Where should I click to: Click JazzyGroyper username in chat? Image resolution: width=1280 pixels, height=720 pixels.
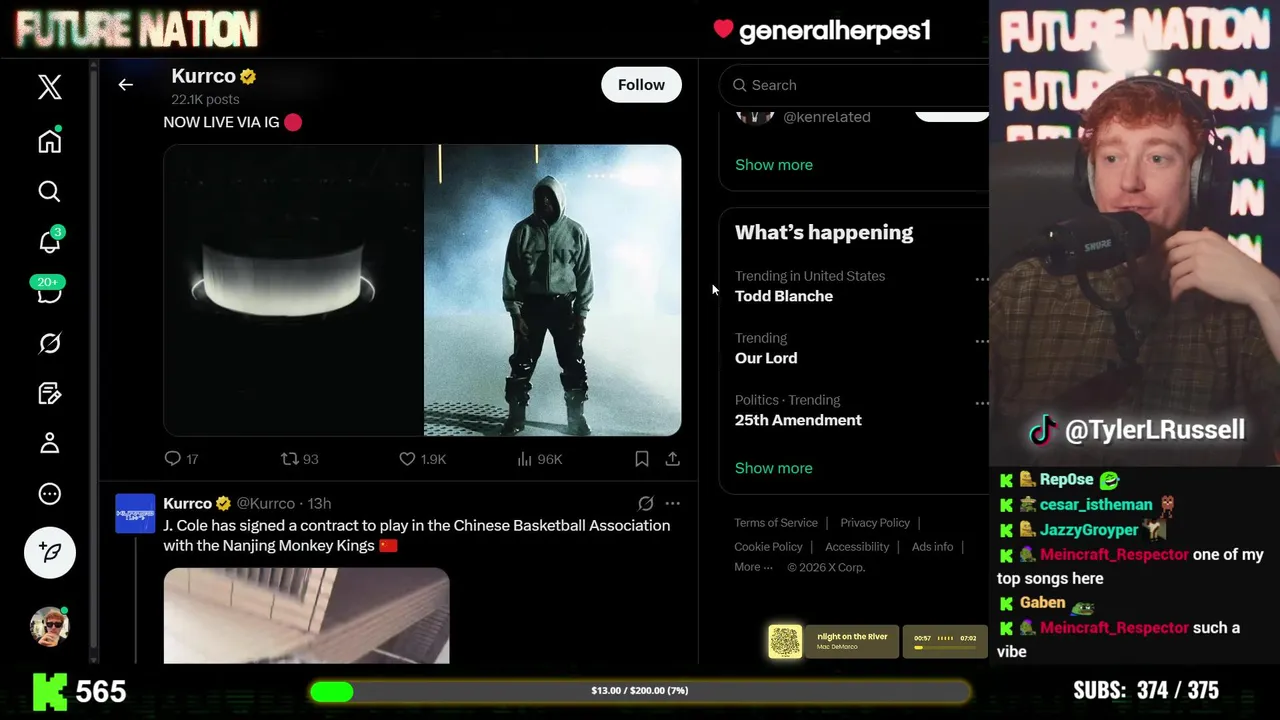(x=1089, y=530)
